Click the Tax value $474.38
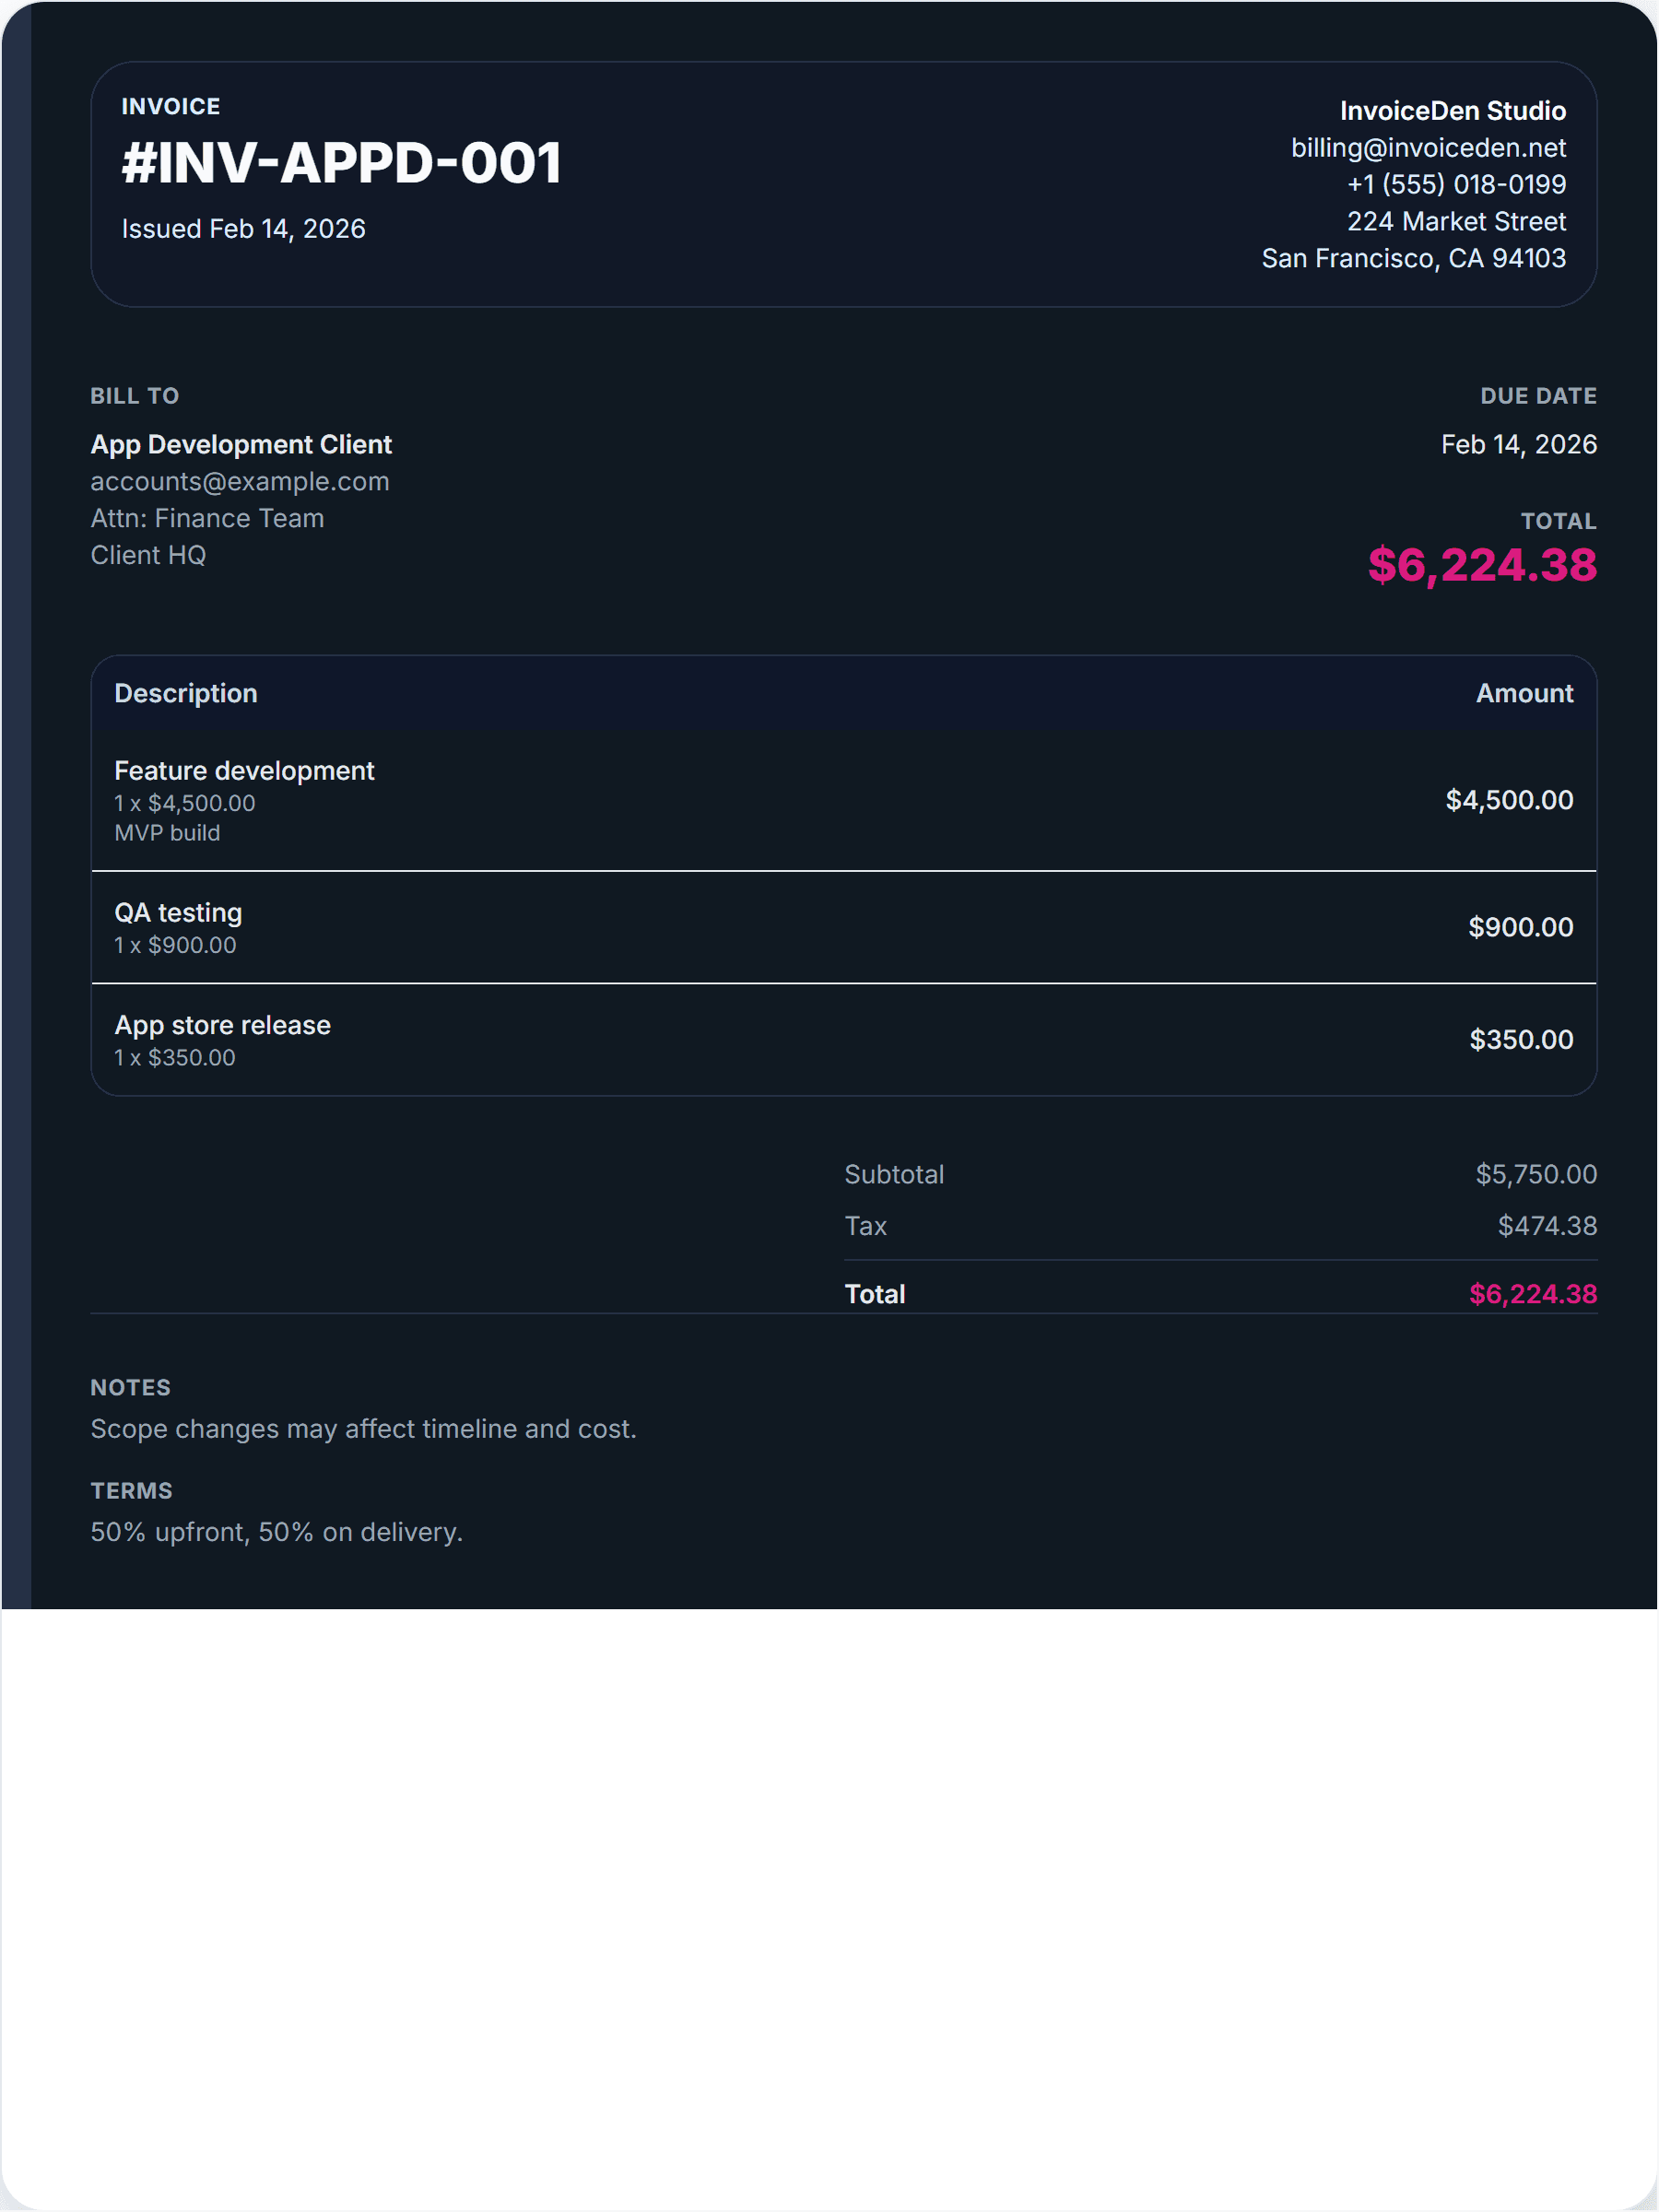This screenshot has width=1659, height=2212. point(1546,1226)
